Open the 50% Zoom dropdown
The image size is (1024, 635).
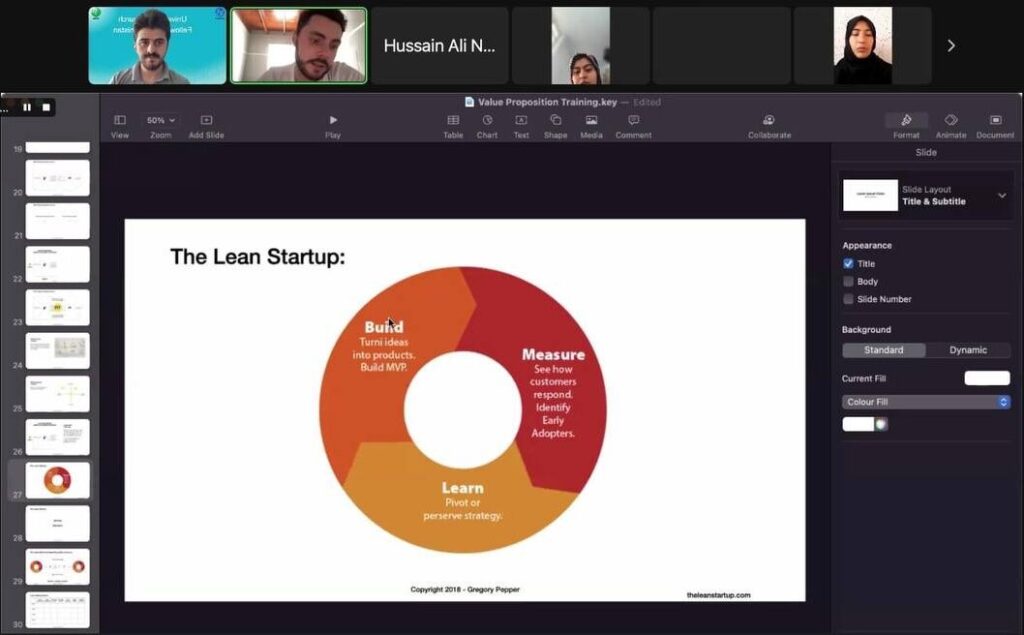coord(161,120)
